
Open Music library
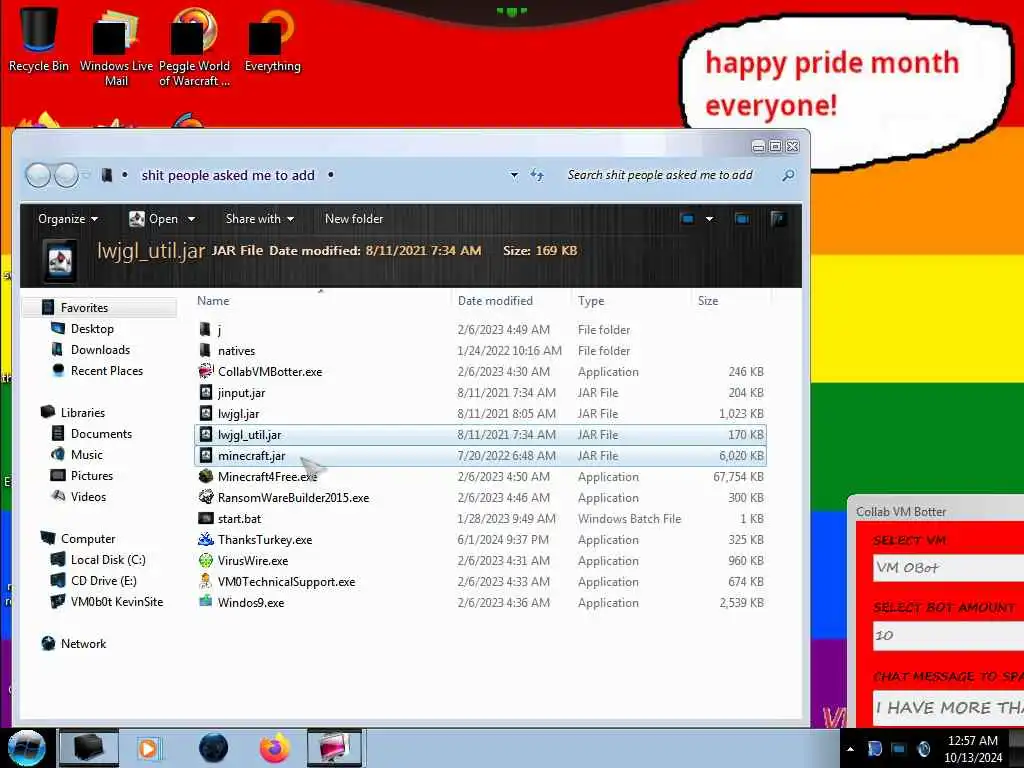pyautogui.click(x=86, y=455)
